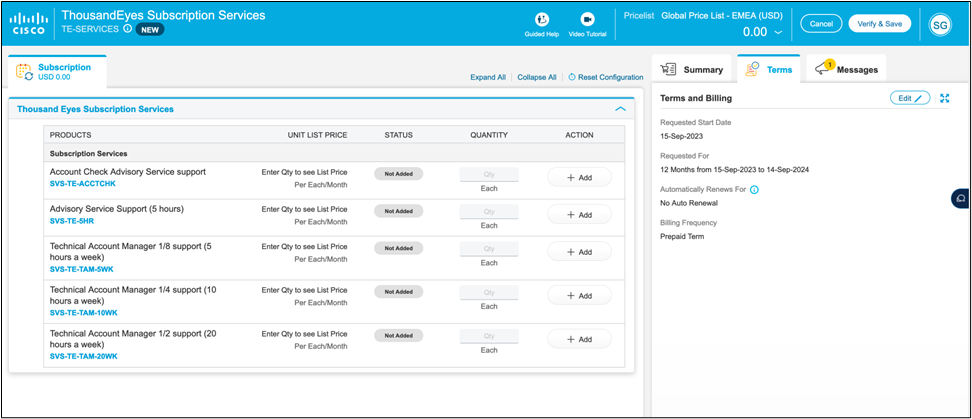
Task: Click Not Added status for SVS-TE-TAM-20WK
Action: point(399,335)
